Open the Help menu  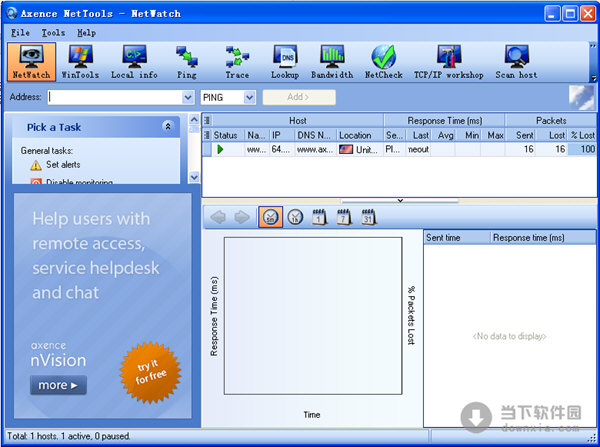click(x=86, y=33)
